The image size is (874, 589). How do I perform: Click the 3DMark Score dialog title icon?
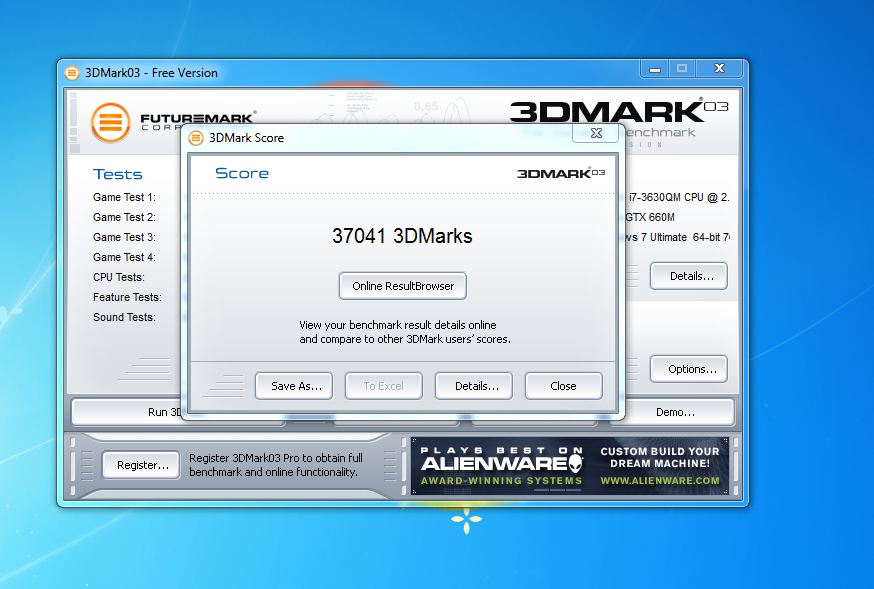pyautogui.click(x=196, y=138)
